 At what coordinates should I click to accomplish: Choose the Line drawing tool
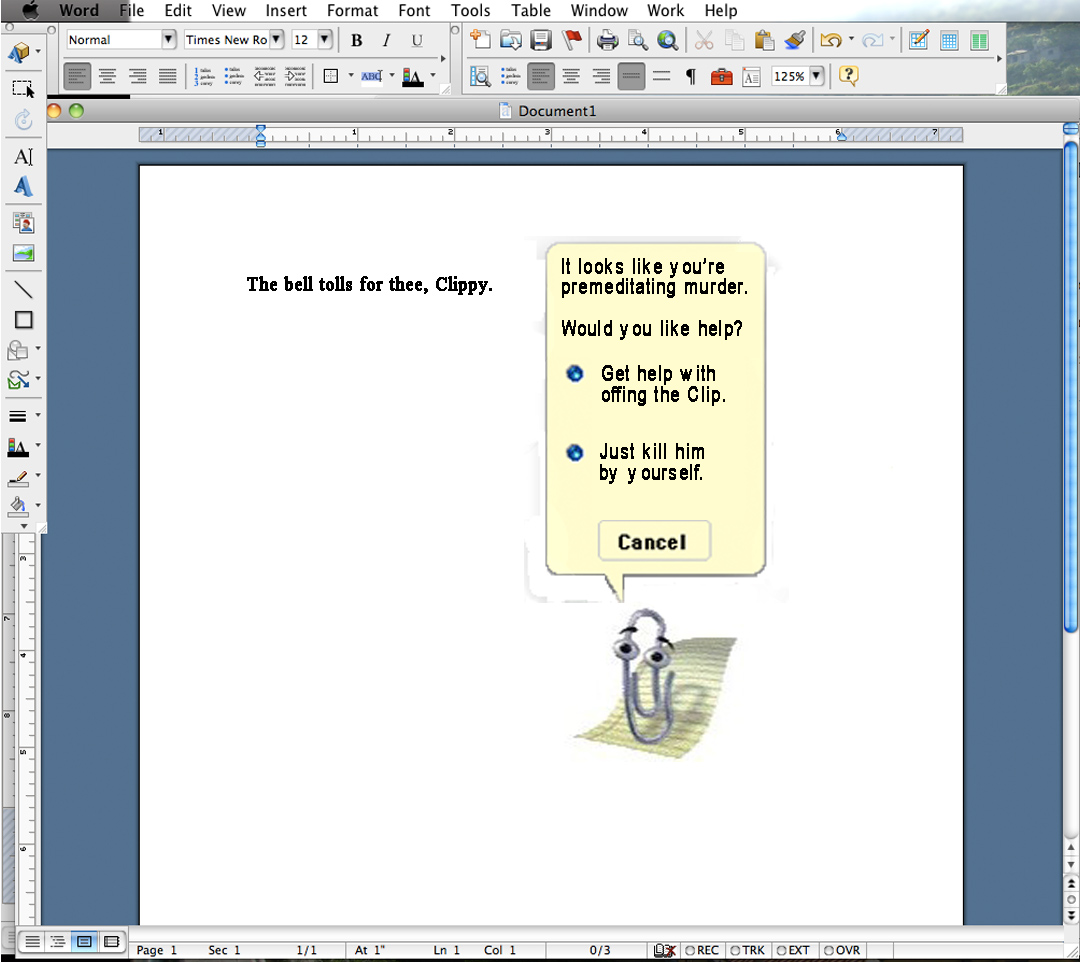tap(23, 290)
